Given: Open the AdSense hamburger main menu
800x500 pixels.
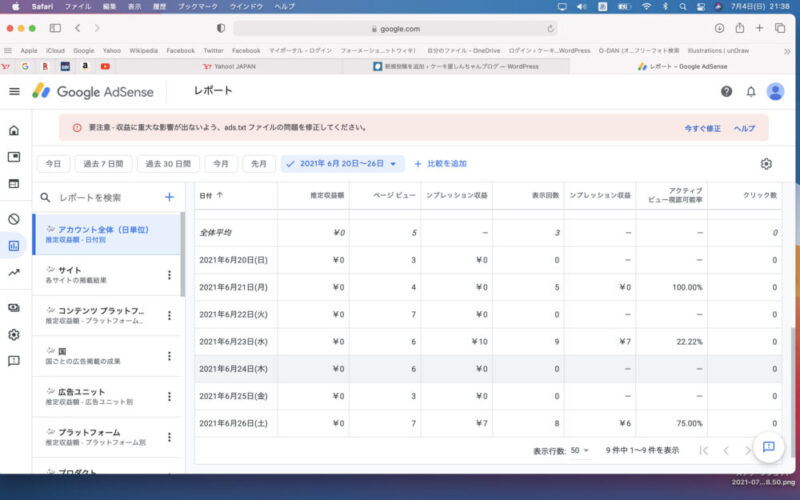Looking at the screenshot, I should click(x=14, y=91).
